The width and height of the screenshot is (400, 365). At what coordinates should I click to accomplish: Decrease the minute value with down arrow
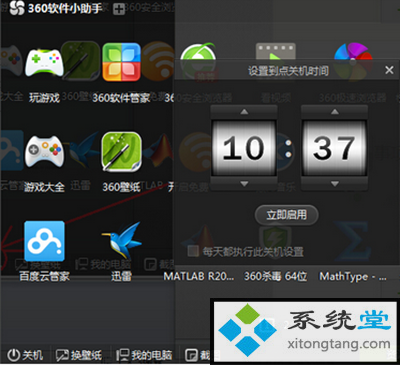[335, 184]
